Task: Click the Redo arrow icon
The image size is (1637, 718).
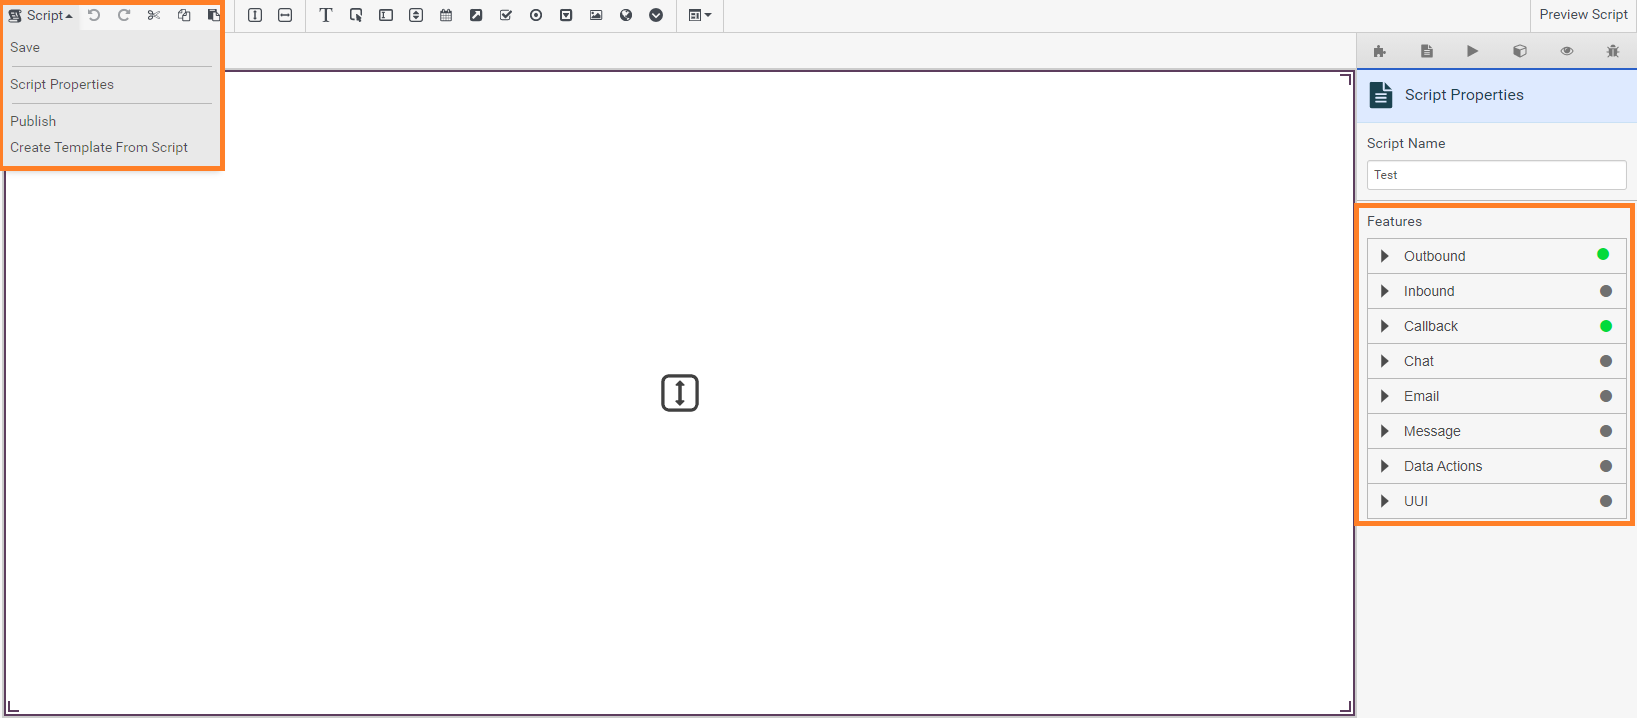Action: tap(124, 15)
